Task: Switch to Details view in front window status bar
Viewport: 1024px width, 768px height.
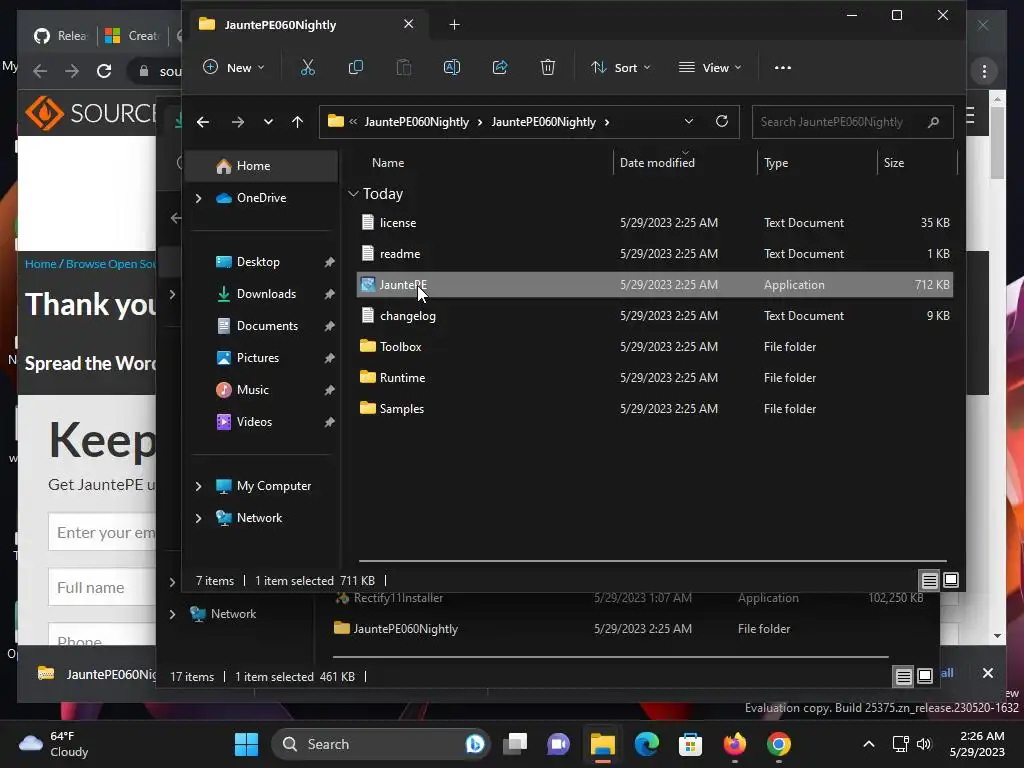Action: 929,580
